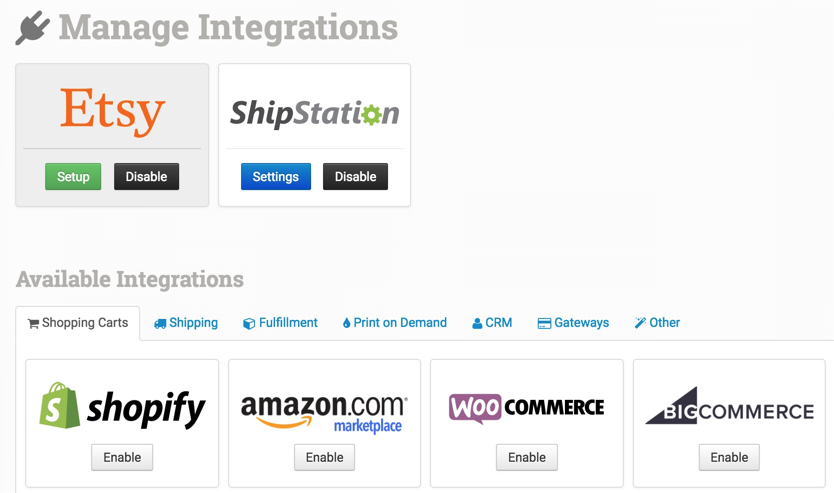Click the Etsy logo
The width and height of the screenshot is (834, 493).
(x=112, y=111)
